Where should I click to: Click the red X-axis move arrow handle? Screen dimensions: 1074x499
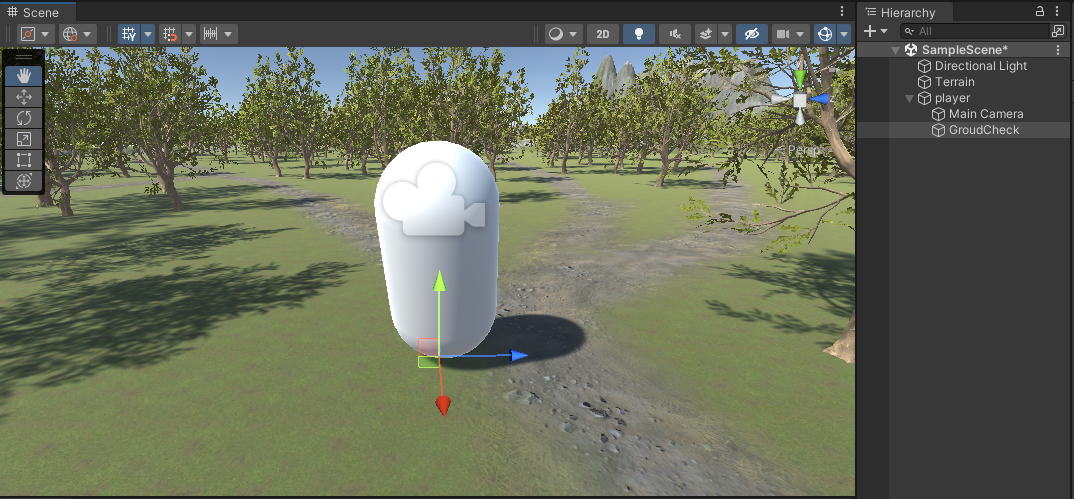pyautogui.click(x=443, y=406)
